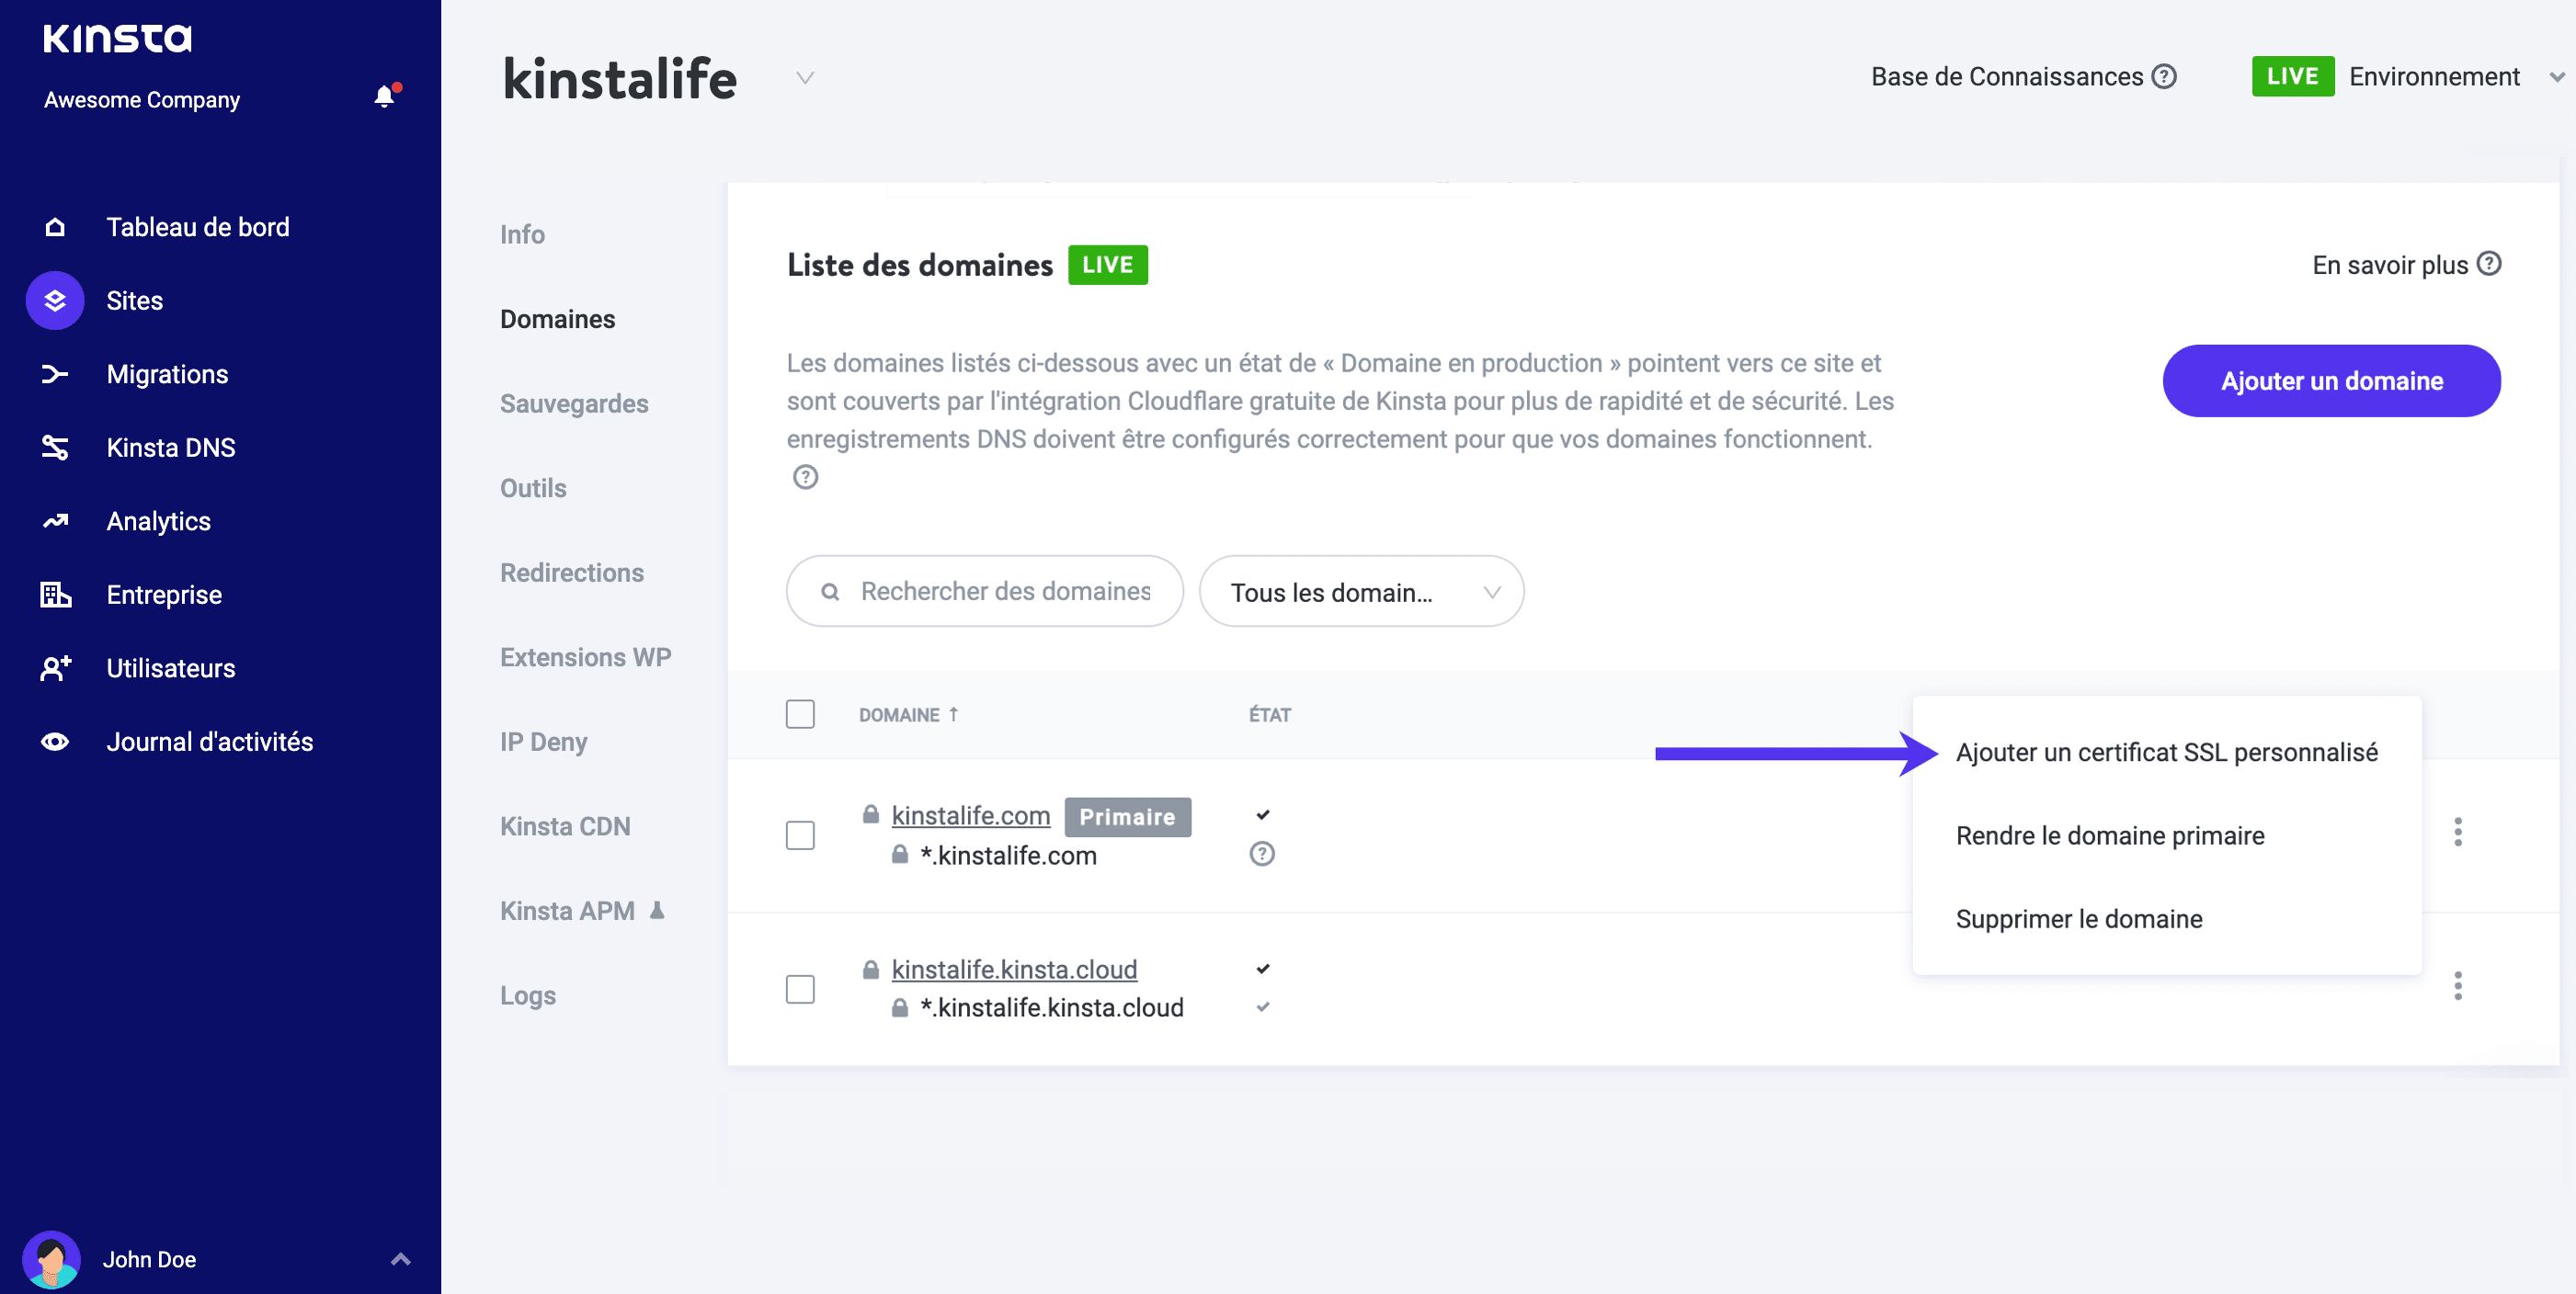
Task: Choose Ajouter un certificat SSL personnalisé
Action: 2166,752
